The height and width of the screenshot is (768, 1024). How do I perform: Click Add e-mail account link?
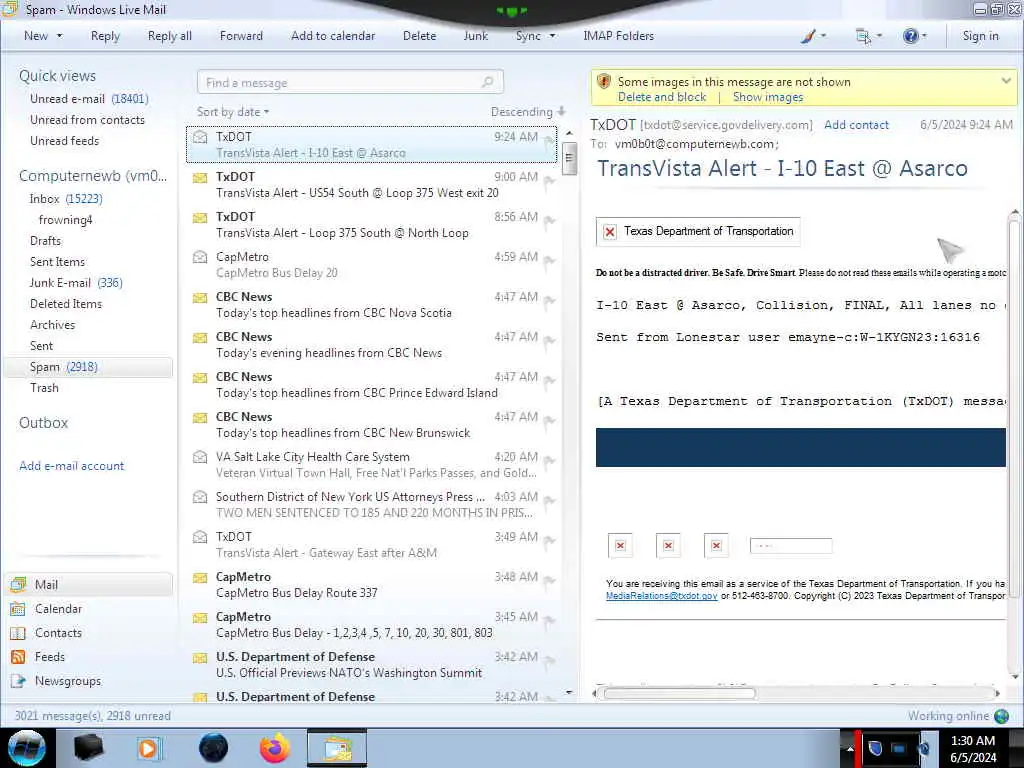tap(71, 466)
